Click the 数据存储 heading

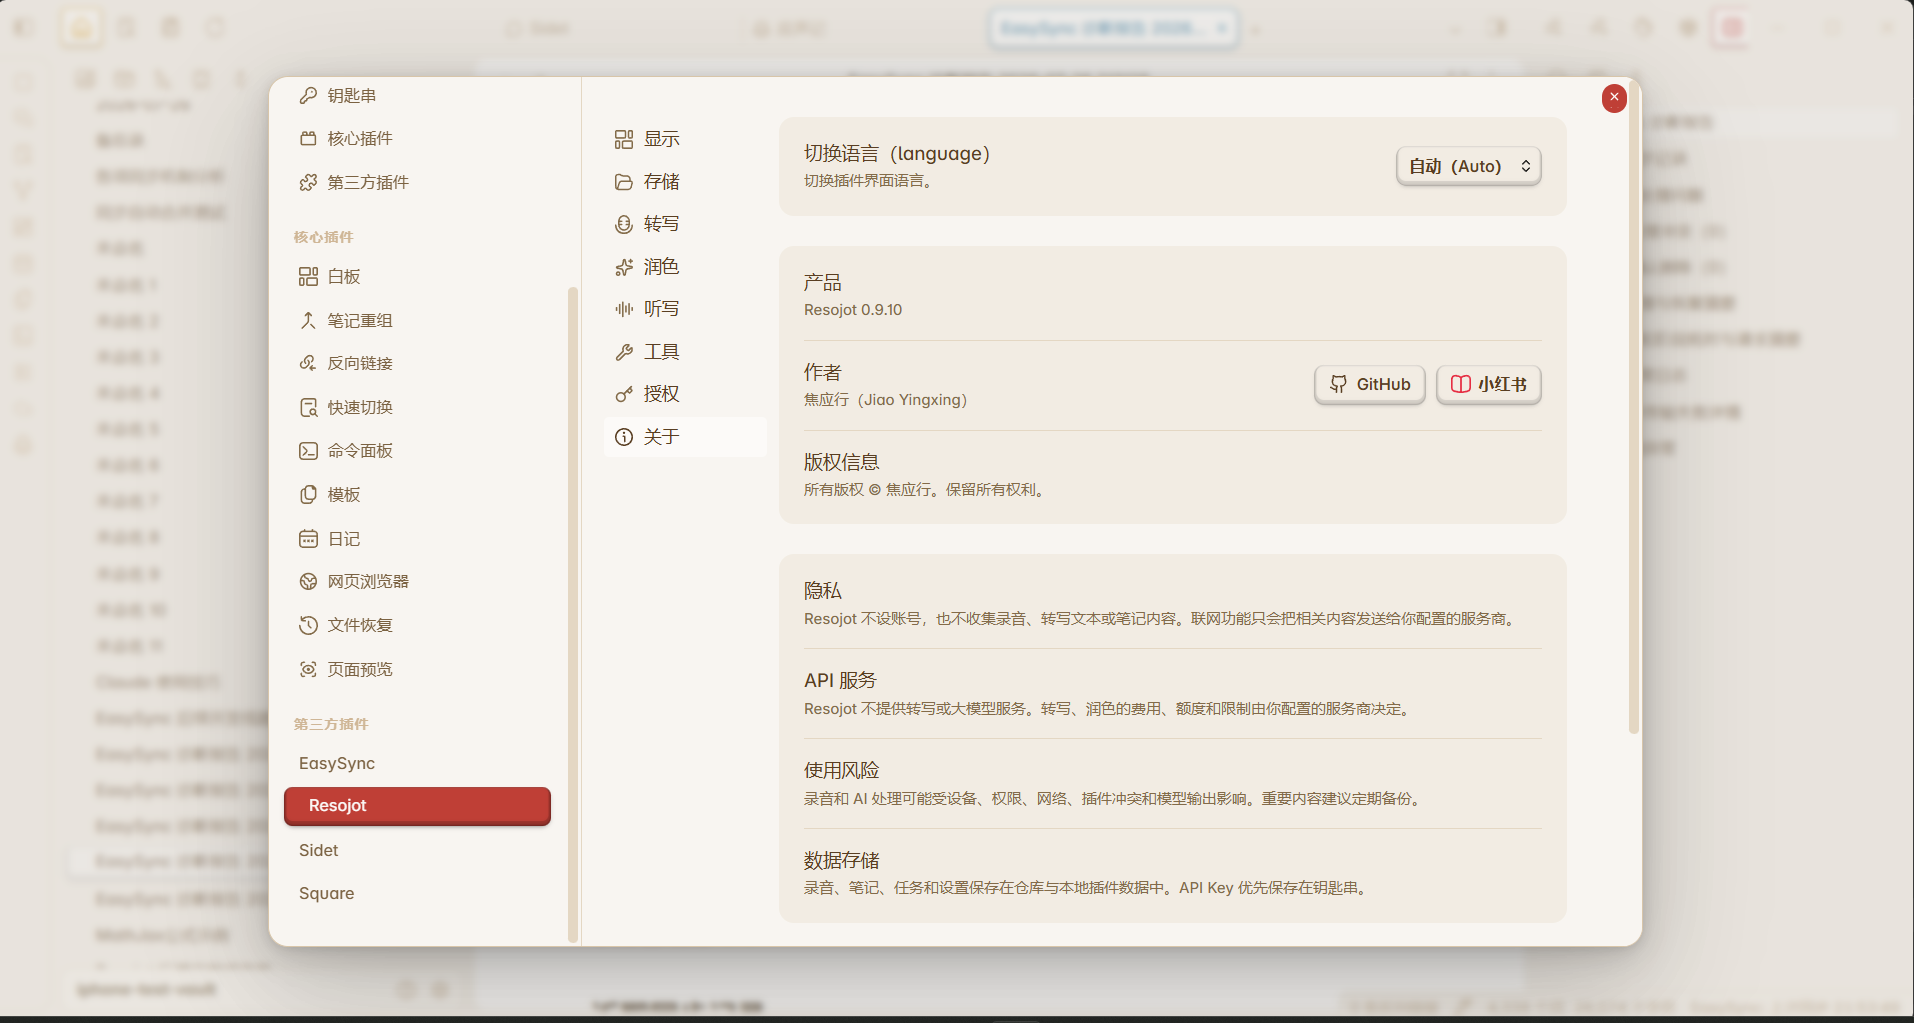(x=842, y=861)
